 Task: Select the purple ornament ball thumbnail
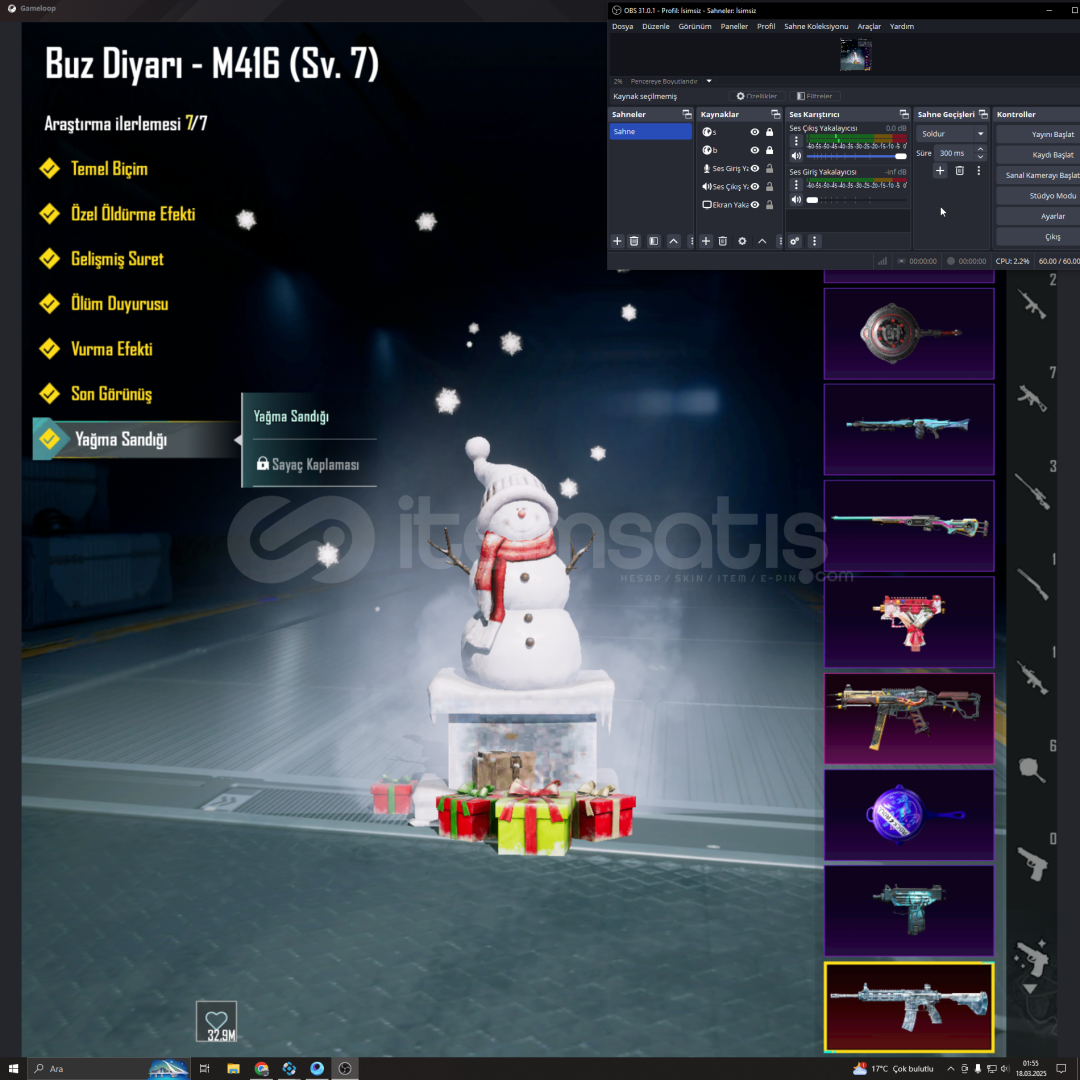tap(908, 815)
